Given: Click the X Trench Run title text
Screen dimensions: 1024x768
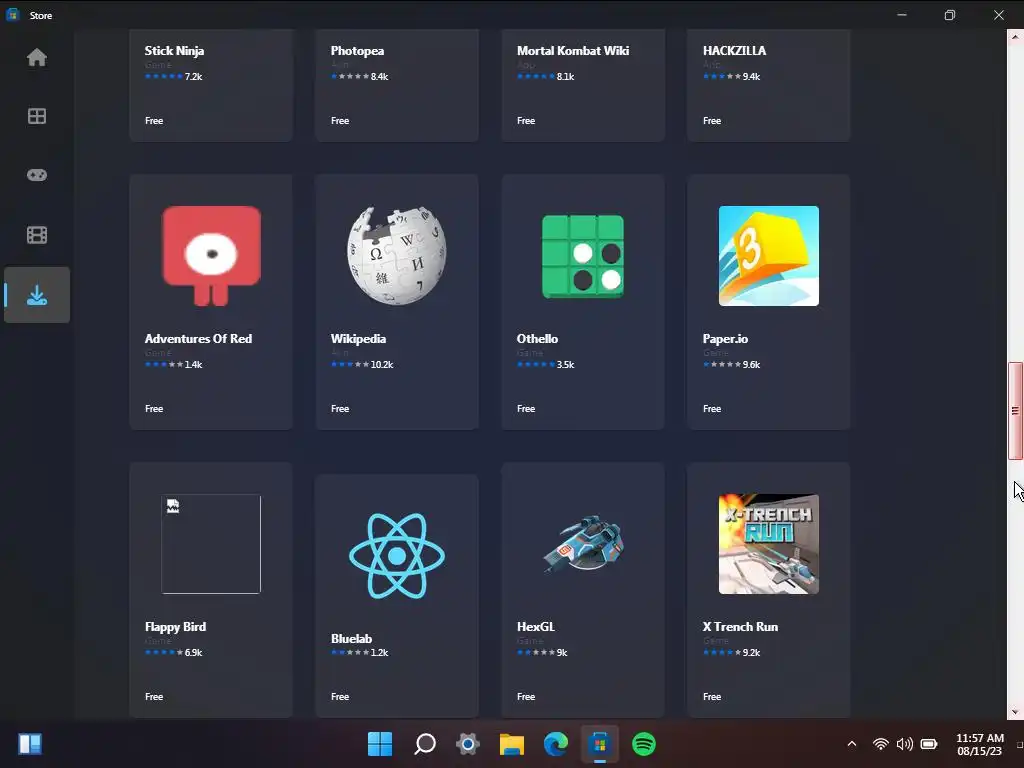Looking at the screenshot, I should [740, 627].
